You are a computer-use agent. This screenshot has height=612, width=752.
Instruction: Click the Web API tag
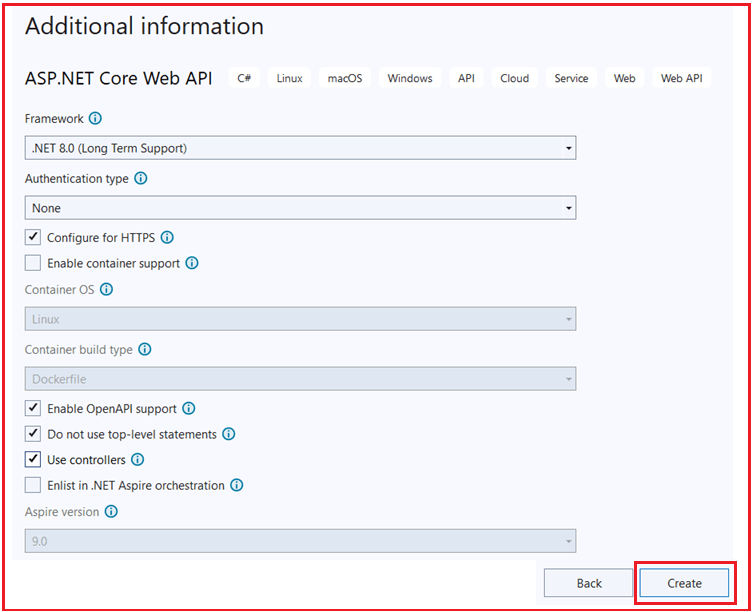pos(682,78)
